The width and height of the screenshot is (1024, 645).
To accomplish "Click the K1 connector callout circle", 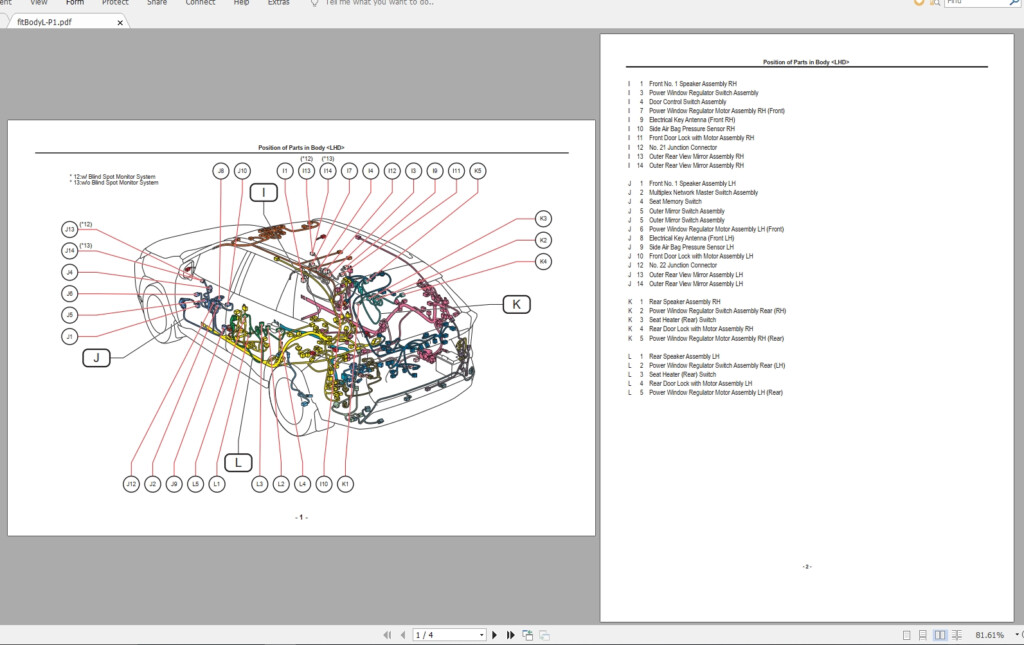I will [345, 484].
